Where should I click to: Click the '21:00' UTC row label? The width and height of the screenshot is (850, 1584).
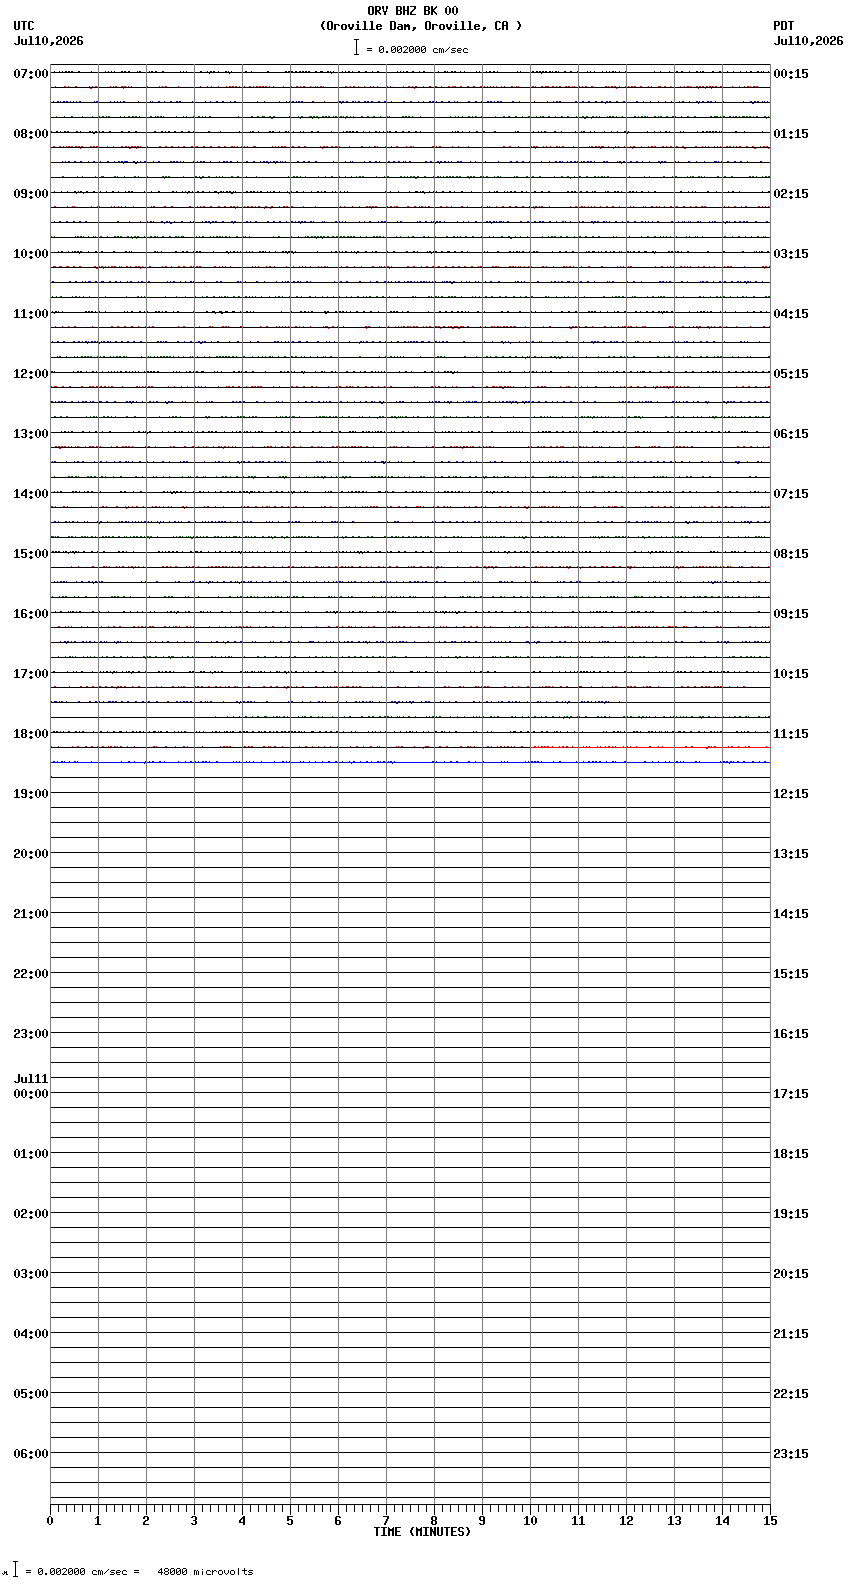tap(31, 914)
